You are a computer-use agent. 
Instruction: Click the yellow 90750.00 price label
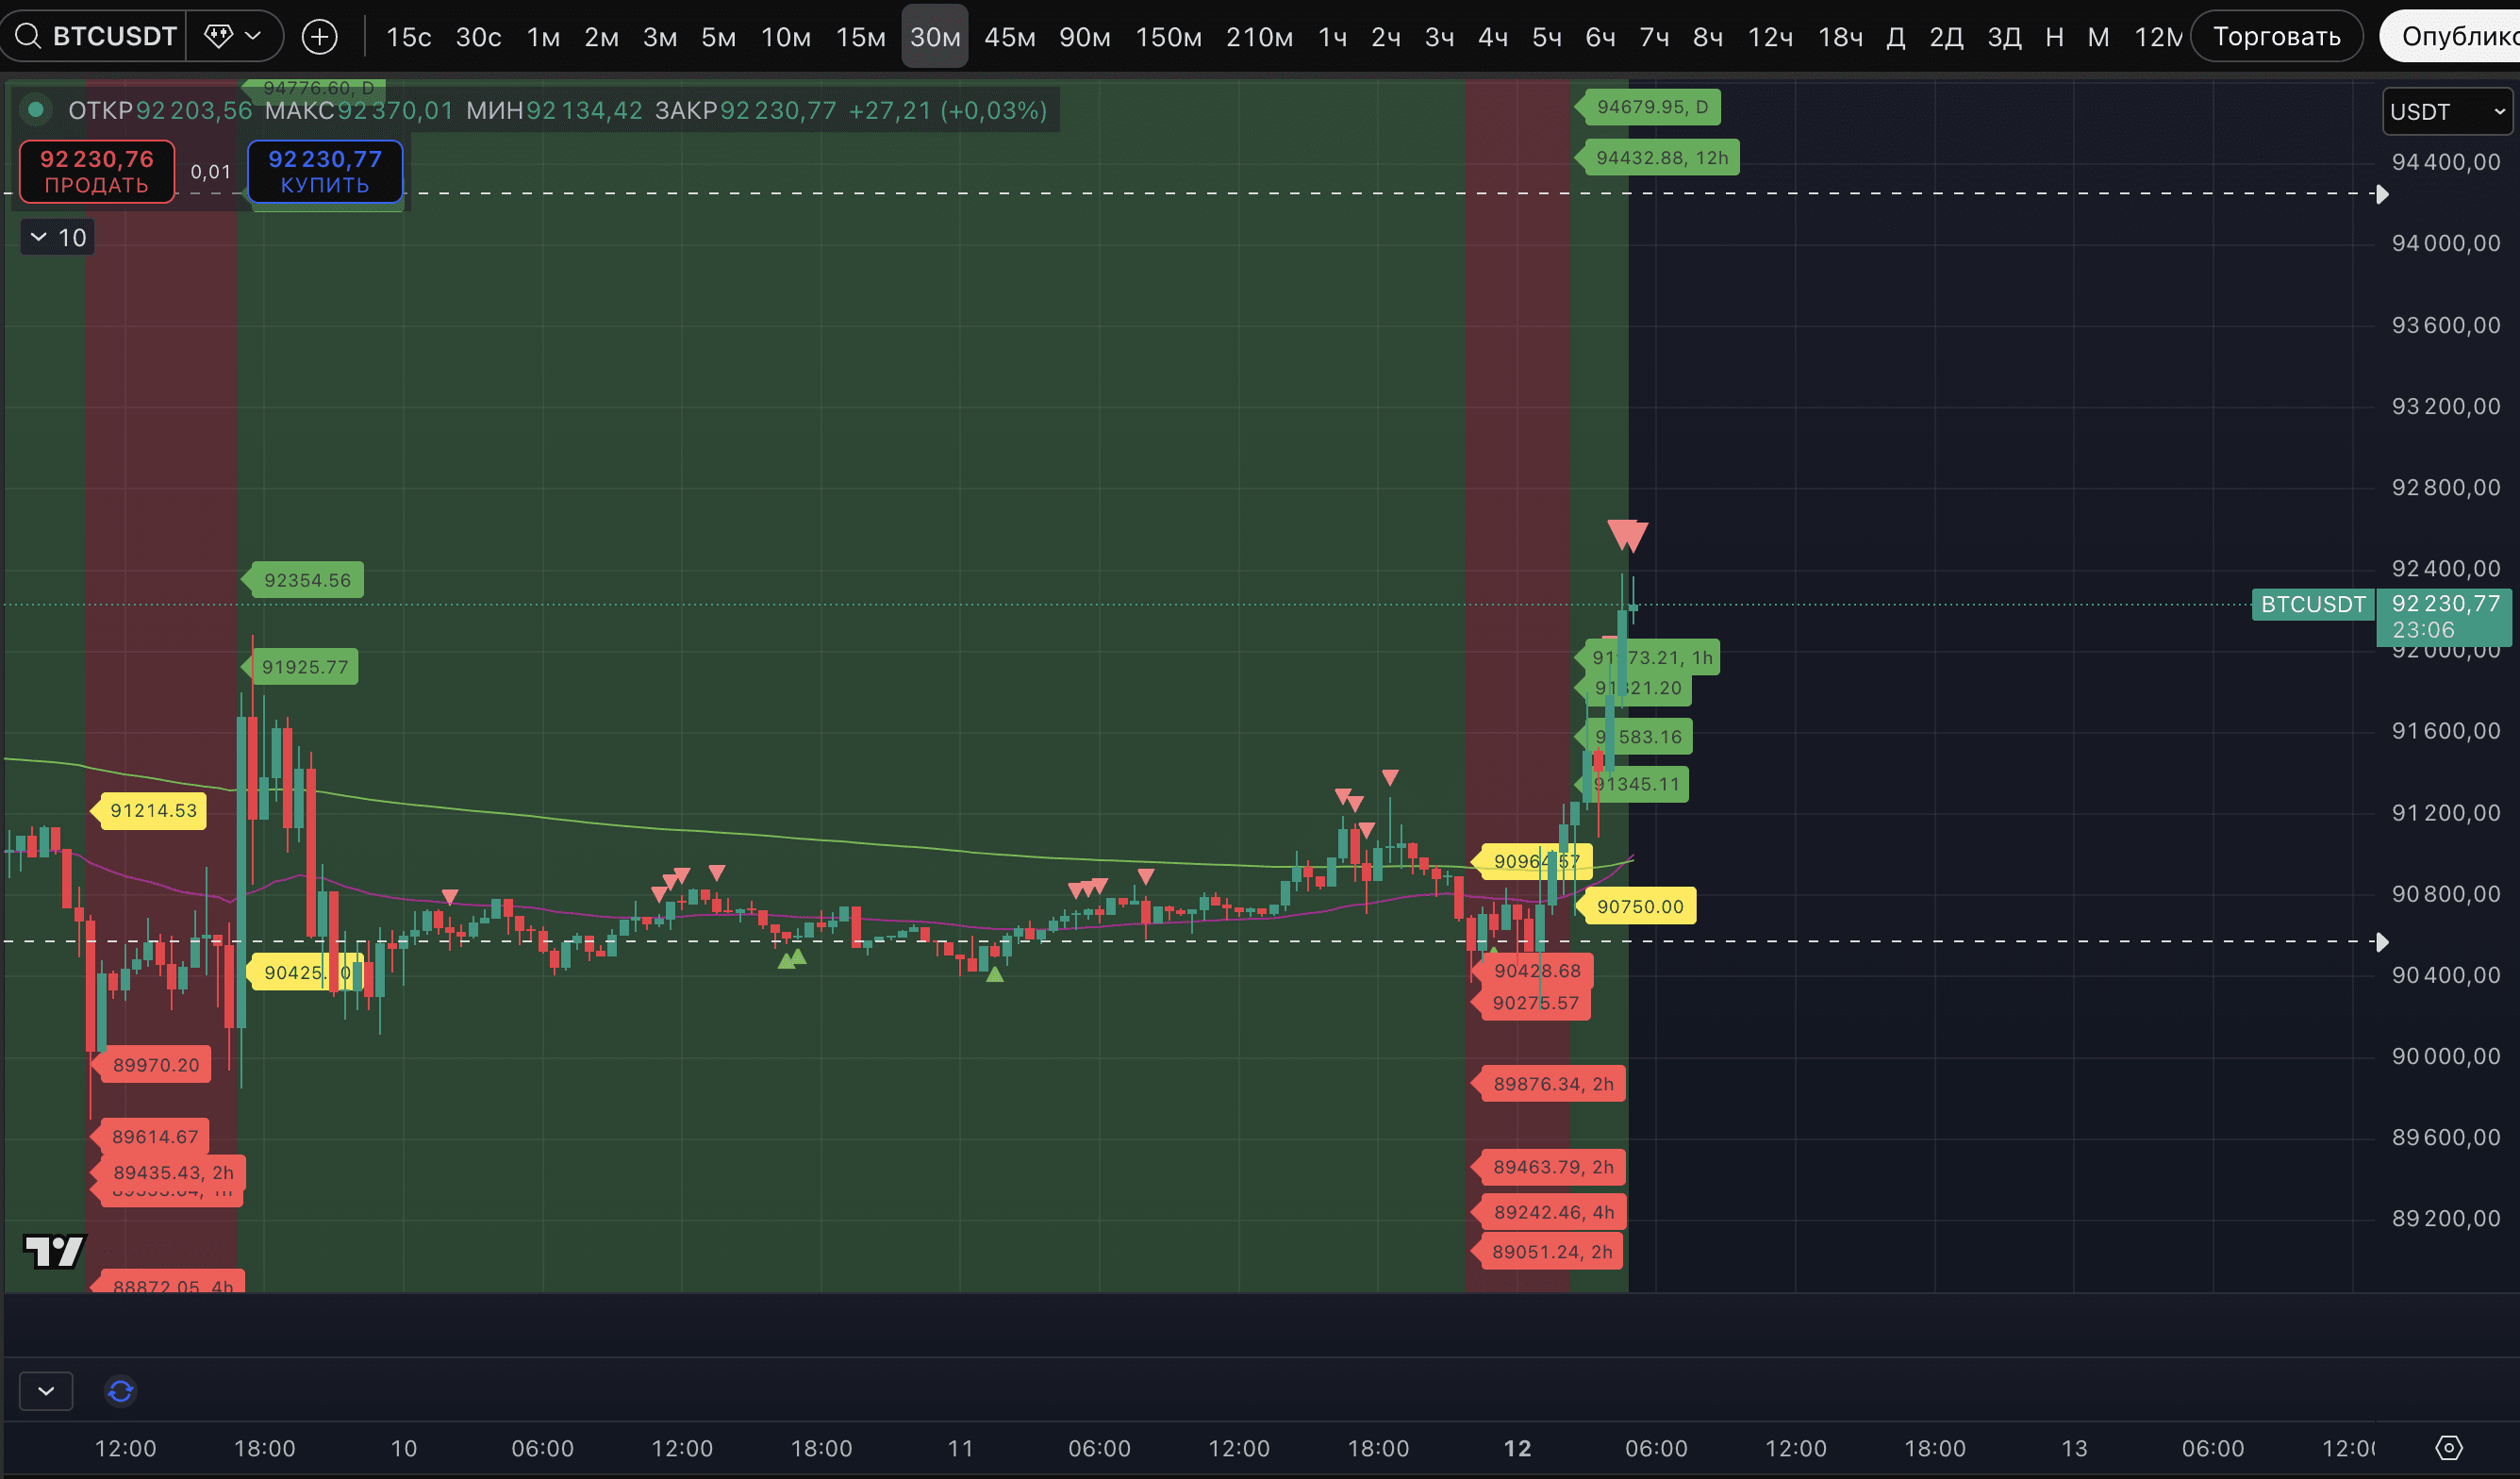[x=1640, y=907]
